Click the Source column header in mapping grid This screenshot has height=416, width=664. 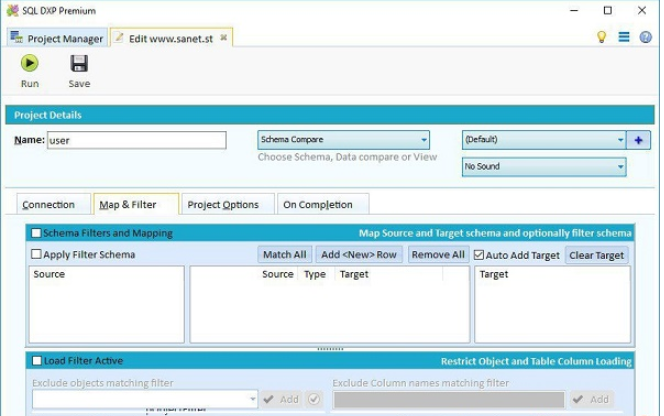(278, 274)
